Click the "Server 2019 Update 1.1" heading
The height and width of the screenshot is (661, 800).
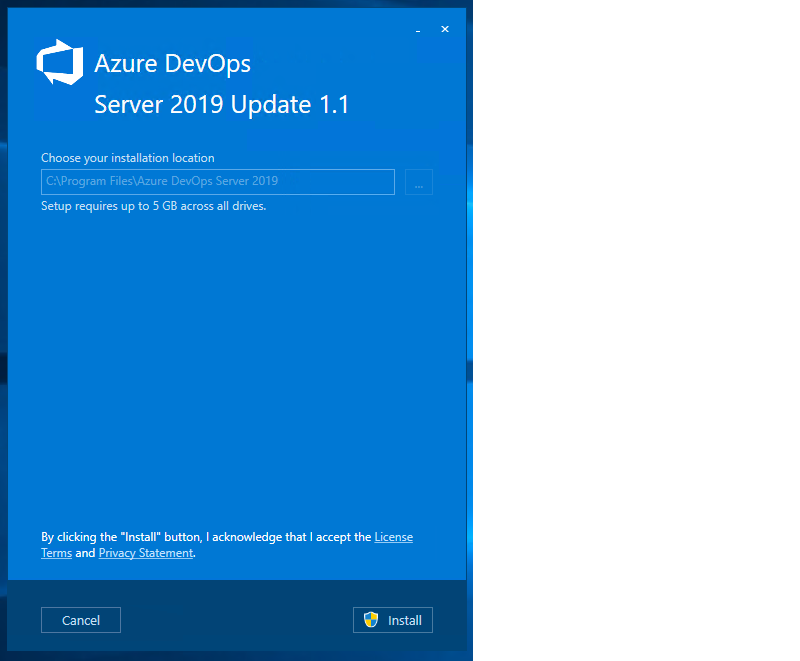221,105
